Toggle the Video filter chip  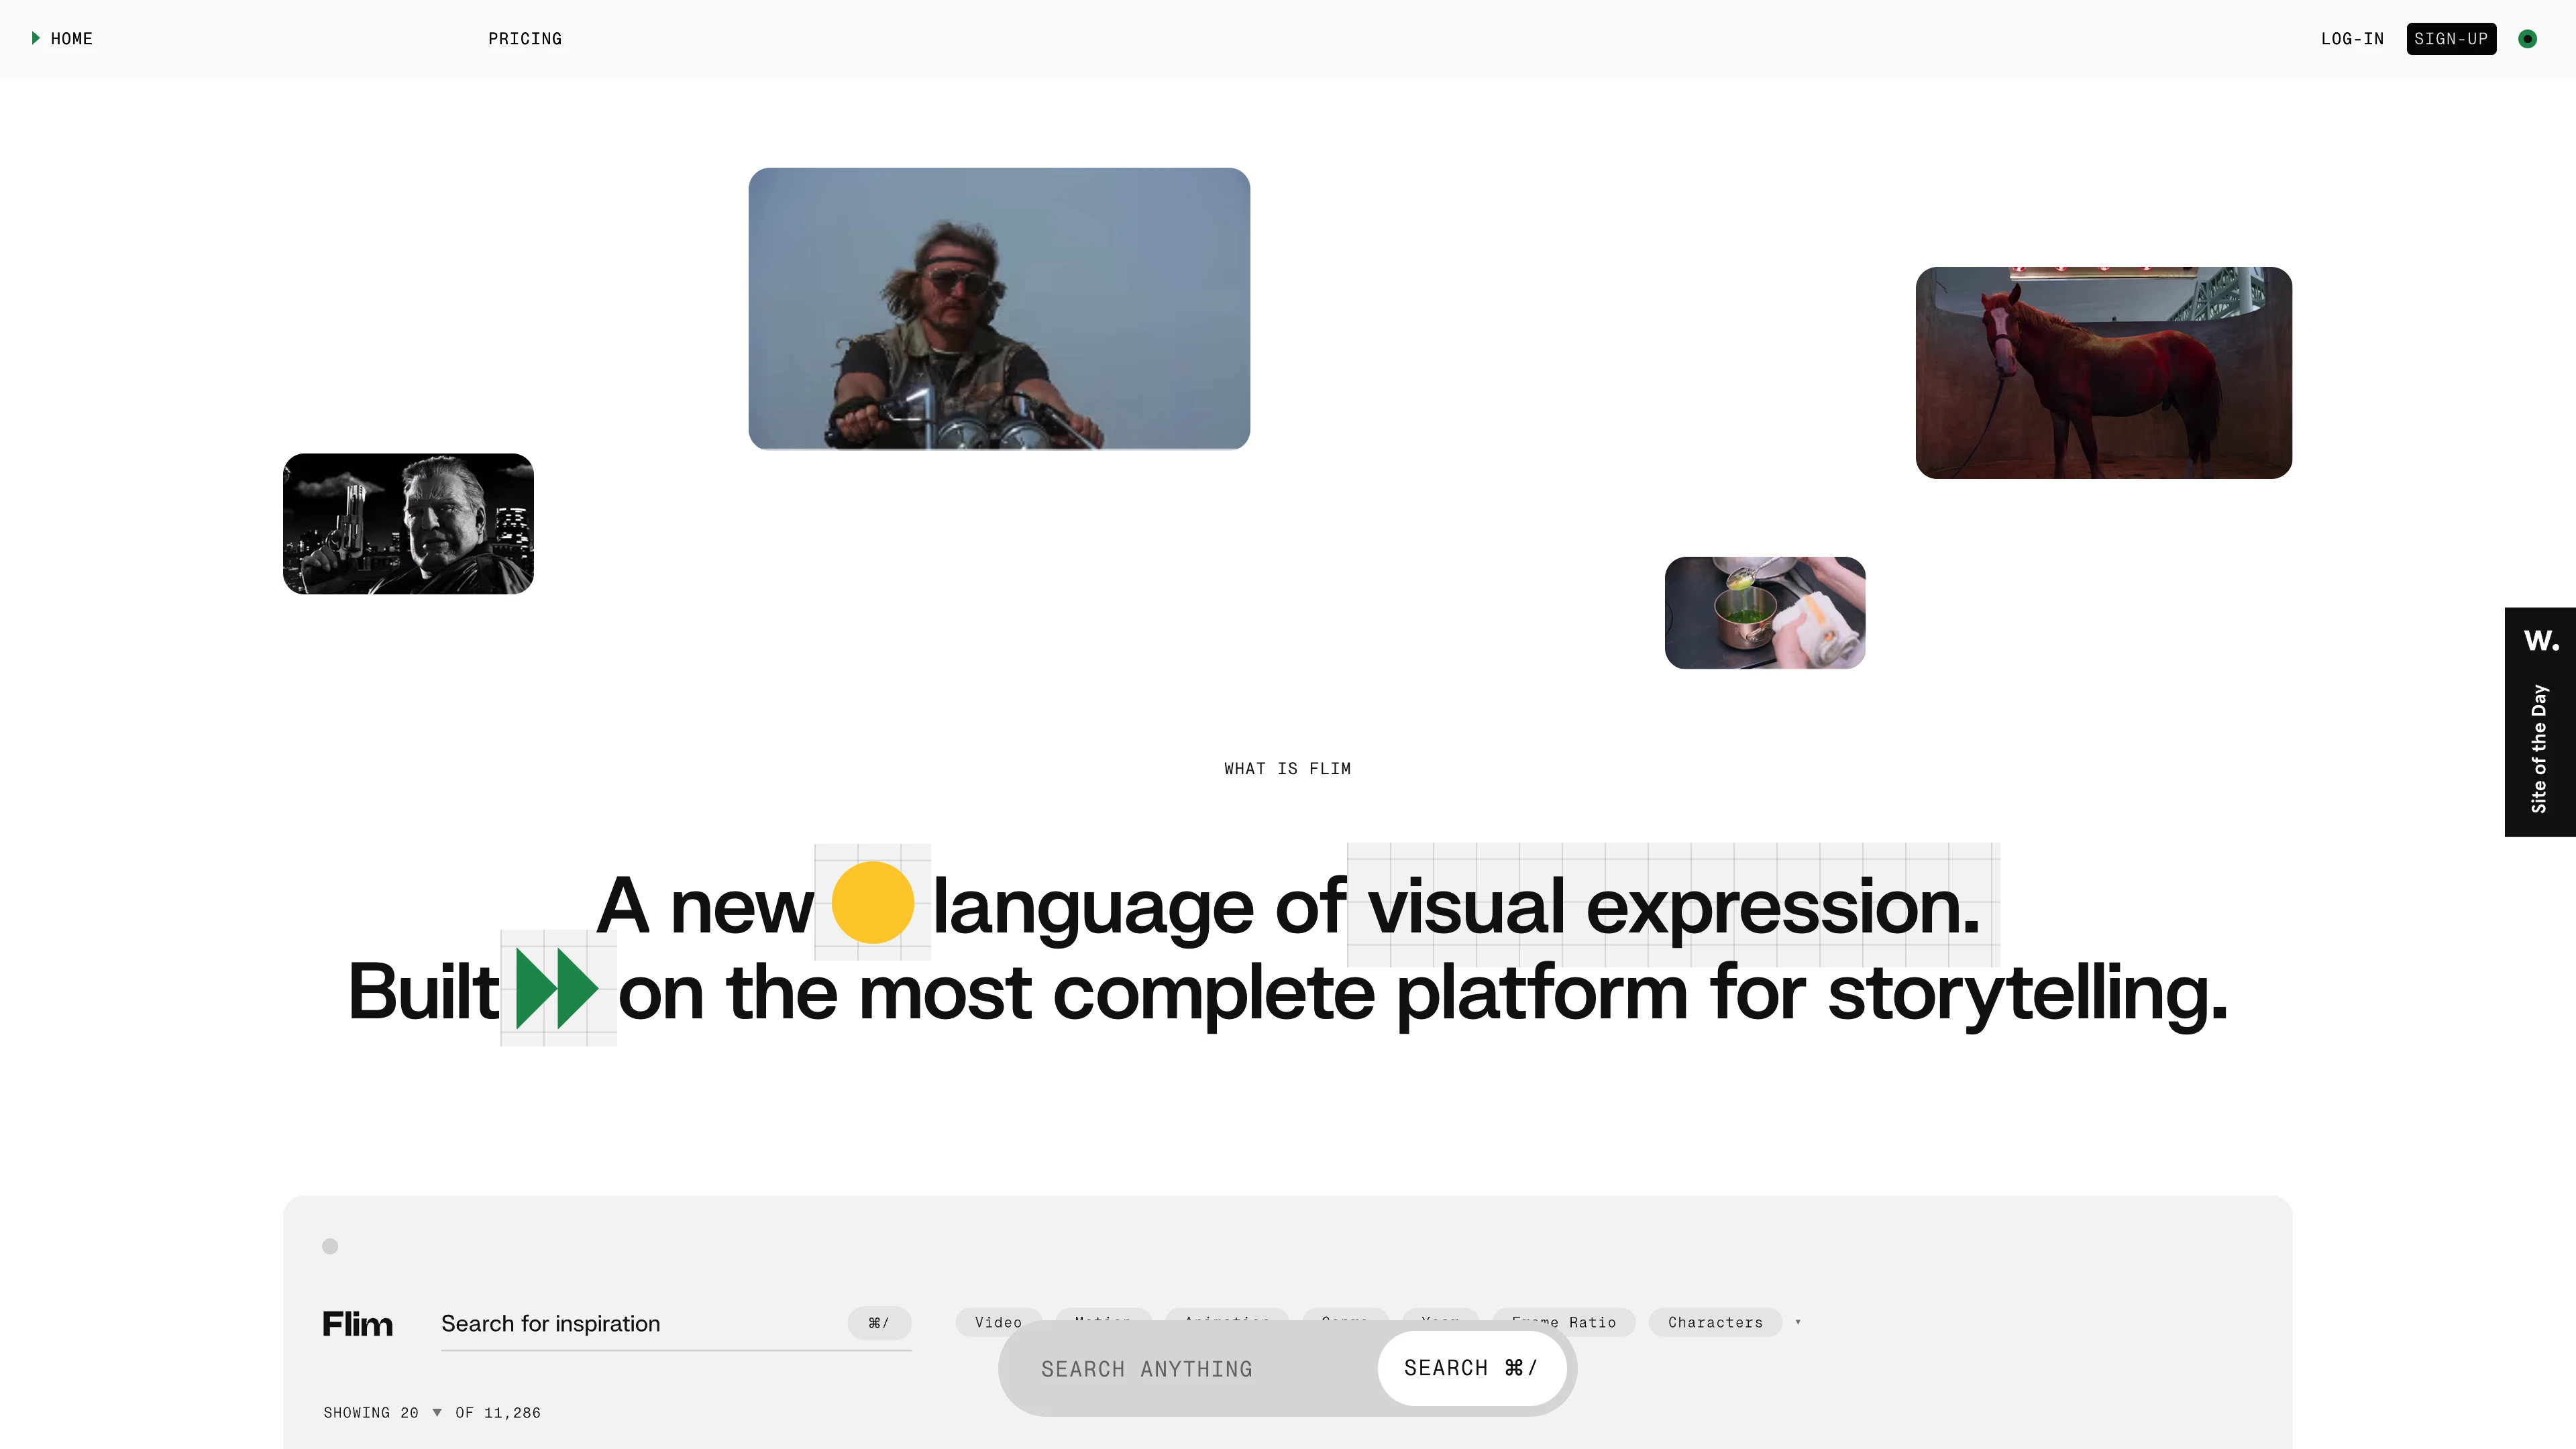tap(998, 1320)
